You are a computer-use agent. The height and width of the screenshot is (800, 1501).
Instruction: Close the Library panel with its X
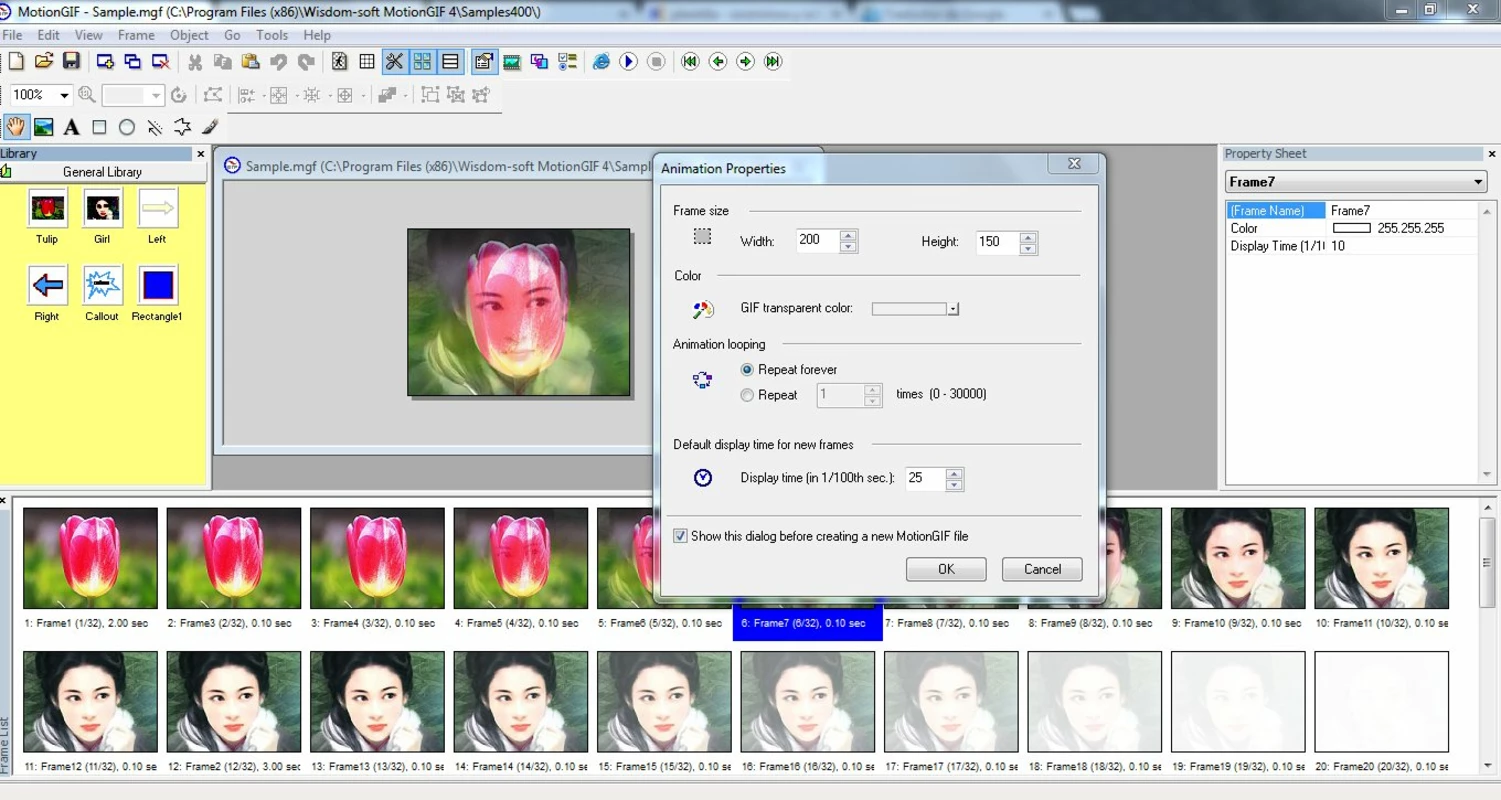click(200, 154)
